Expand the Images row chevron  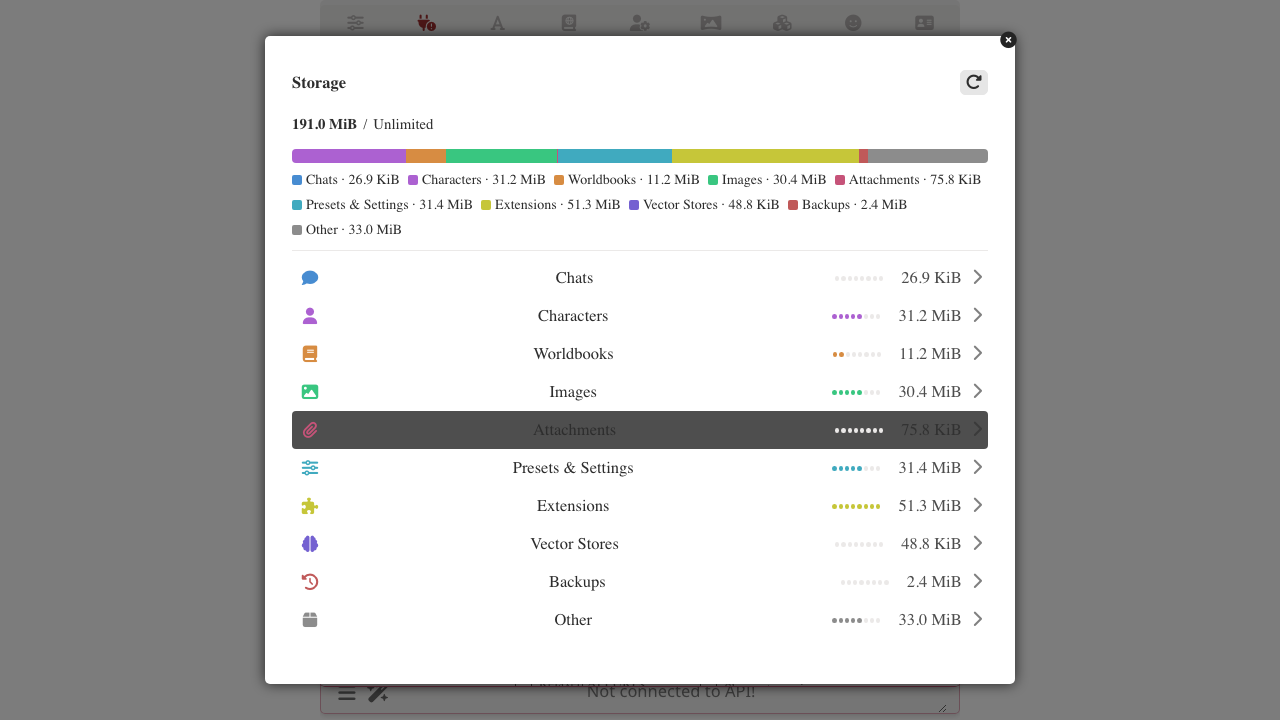978,391
